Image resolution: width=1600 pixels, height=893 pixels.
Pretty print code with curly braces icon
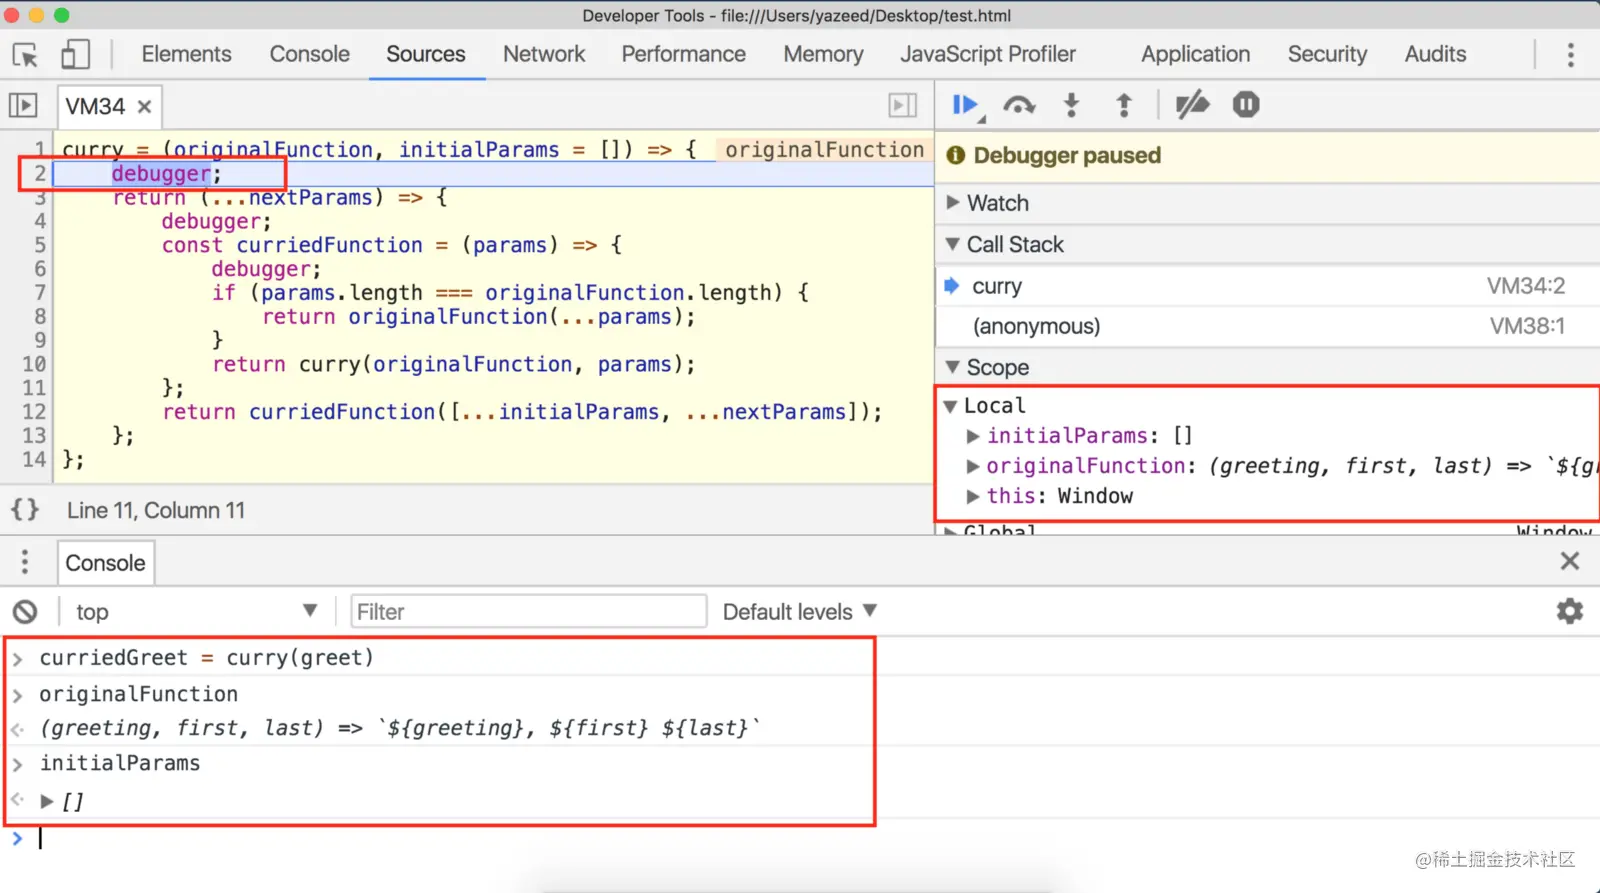pyautogui.click(x=25, y=510)
